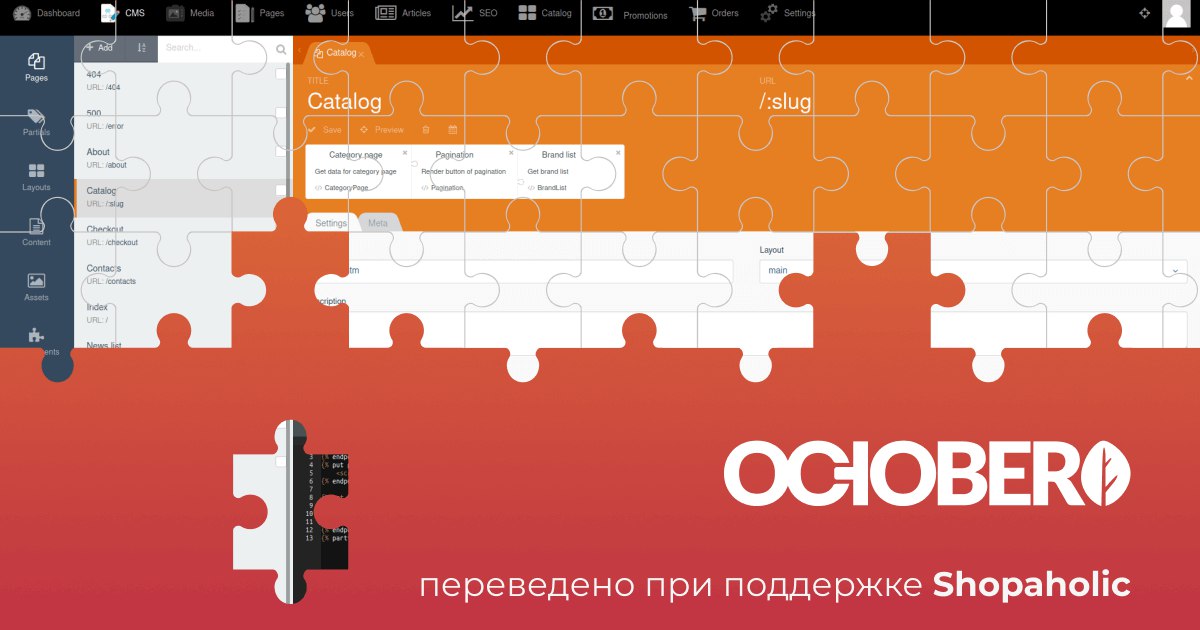Open the user account avatar
This screenshot has width=1200, height=630.
1176,13
